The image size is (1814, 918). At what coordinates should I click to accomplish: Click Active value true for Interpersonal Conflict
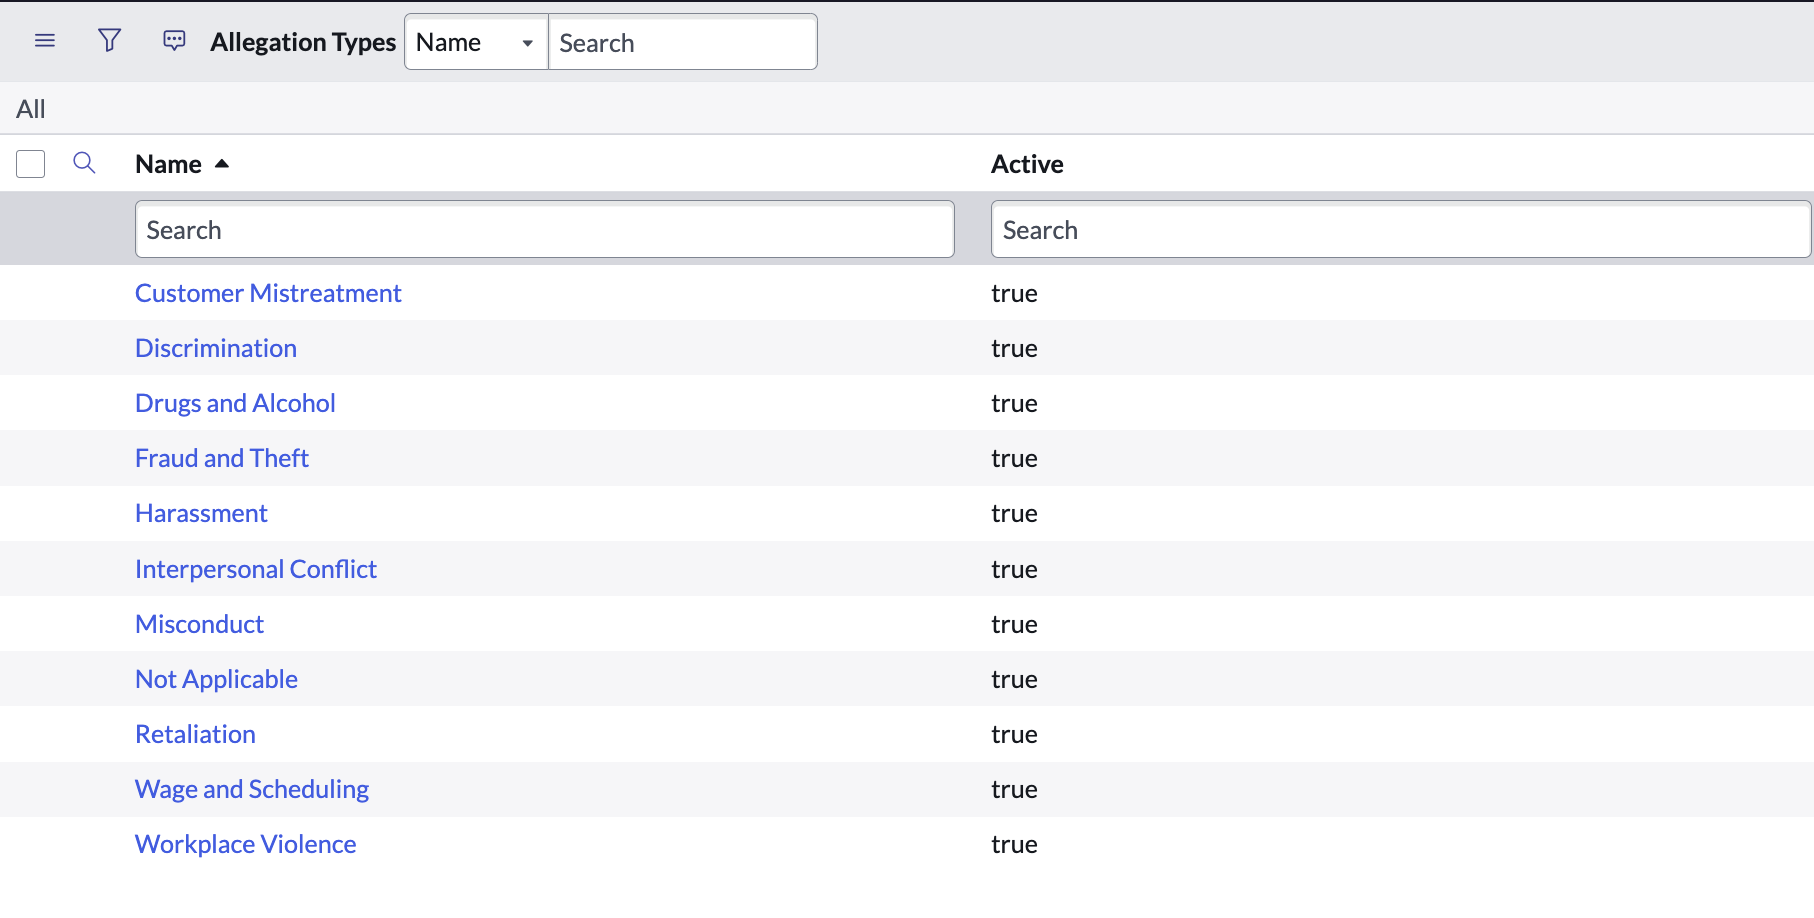1014,569
